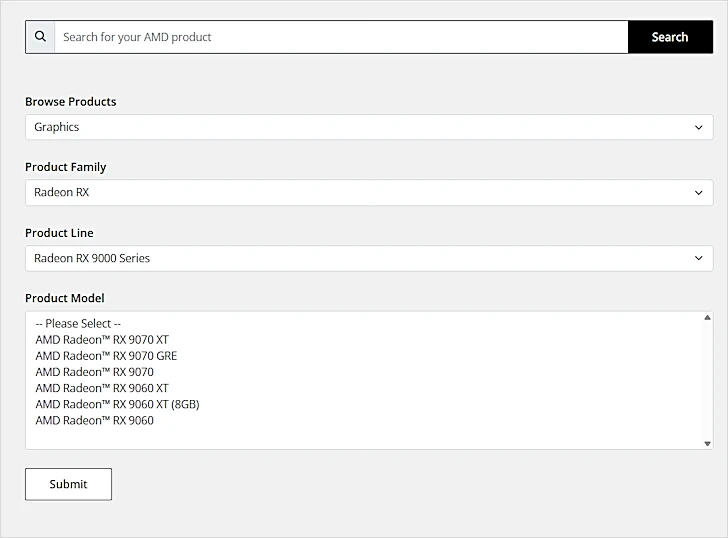Select AMD Radeon RX 9060 XT (8GB) model
Image resolution: width=728 pixels, height=538 pixels.
point(117,404)
